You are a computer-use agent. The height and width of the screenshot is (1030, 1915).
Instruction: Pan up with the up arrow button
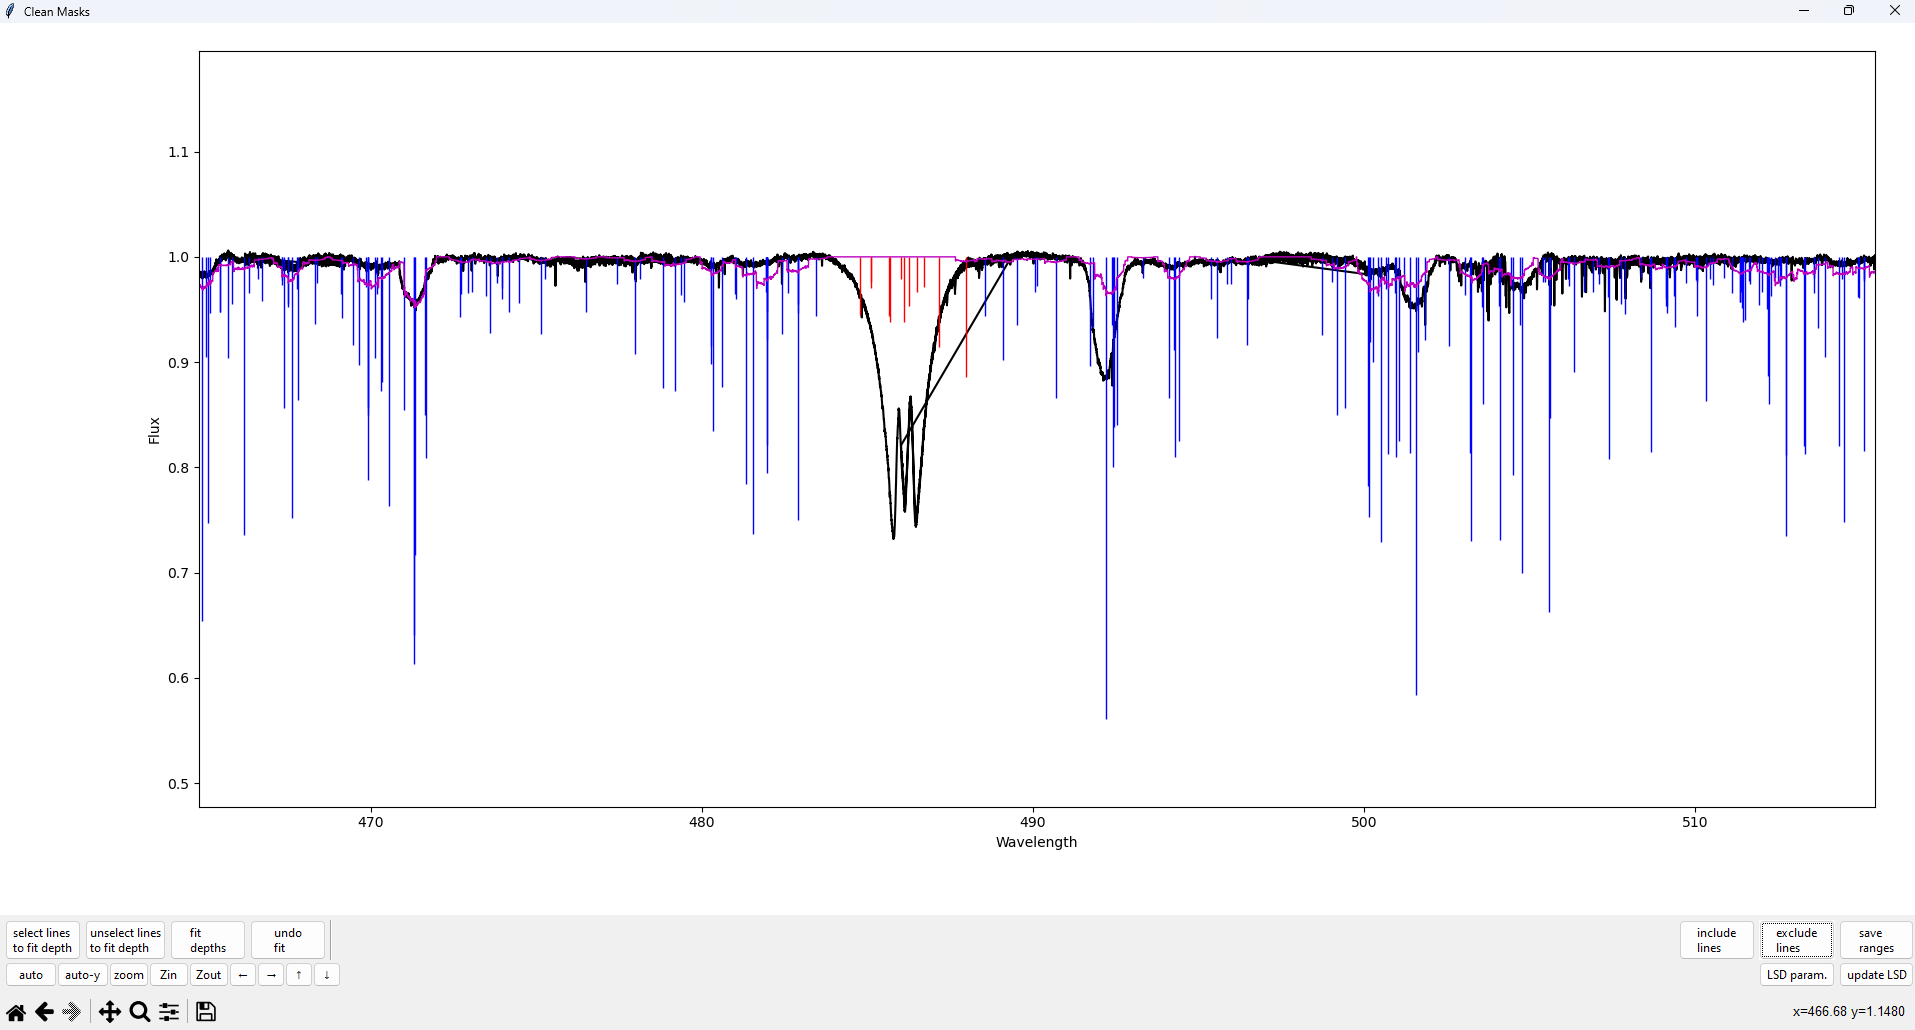coord(299,975)
